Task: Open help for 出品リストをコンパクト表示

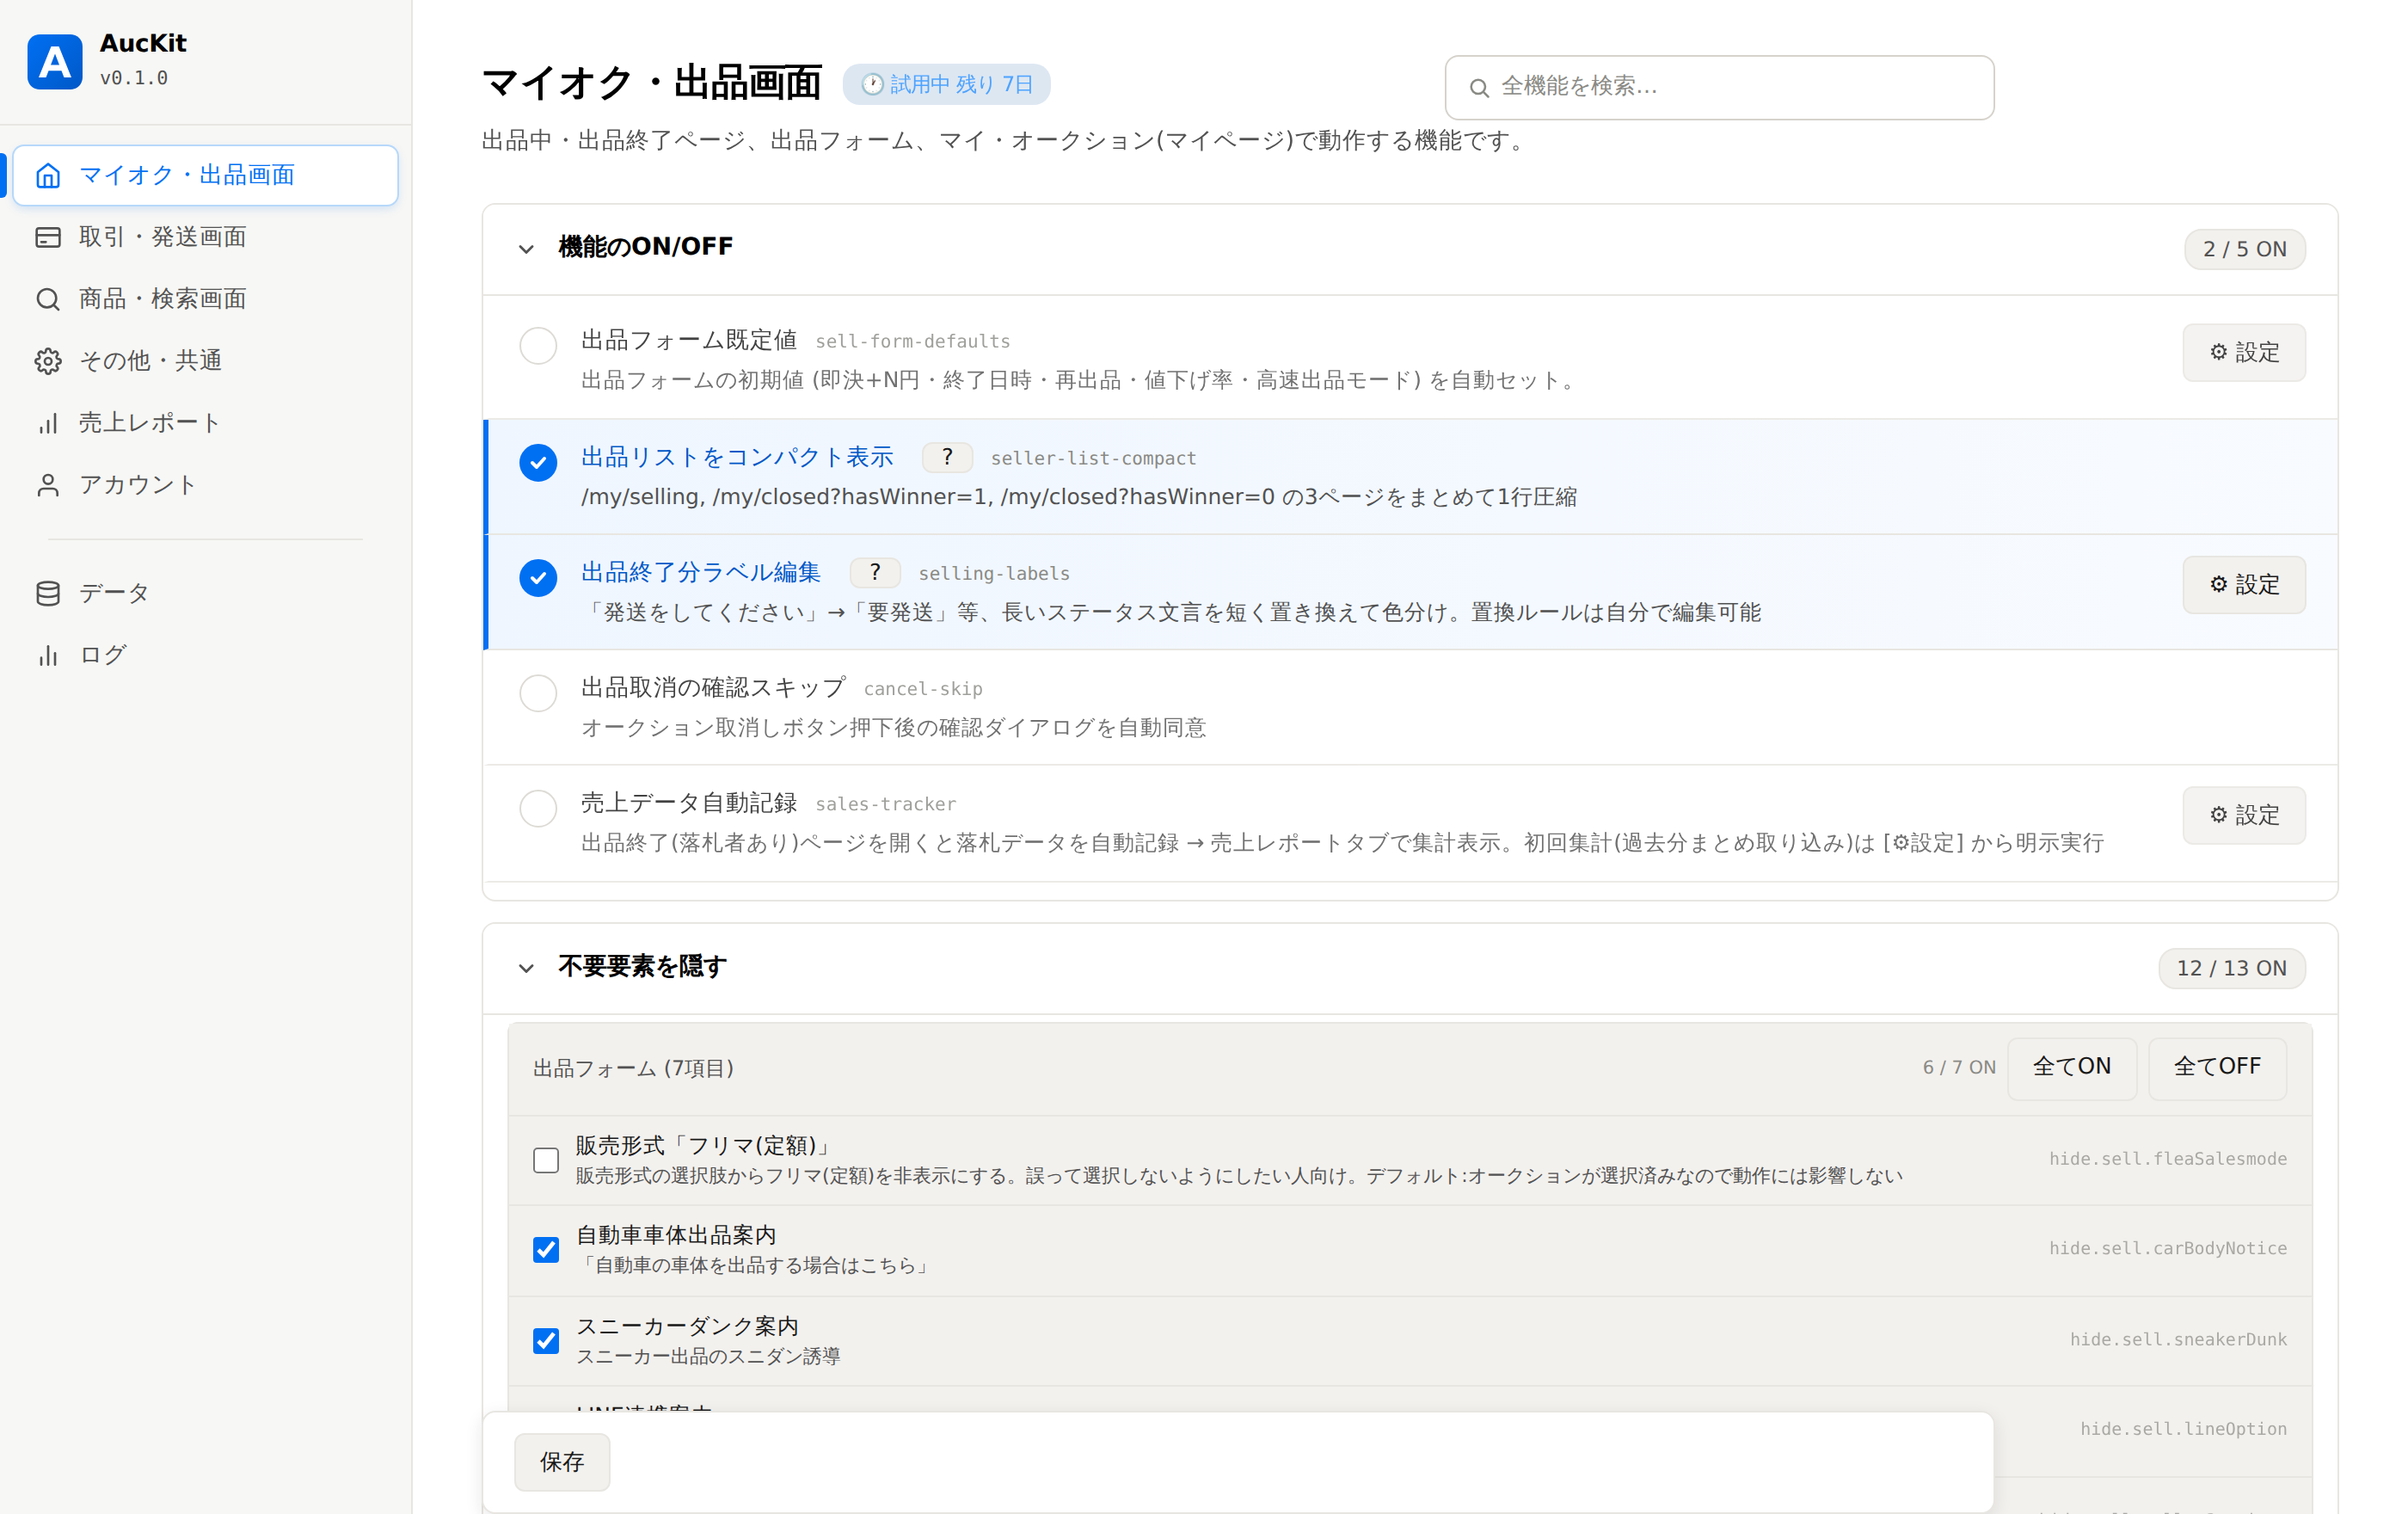Action: tap(946, 457)
